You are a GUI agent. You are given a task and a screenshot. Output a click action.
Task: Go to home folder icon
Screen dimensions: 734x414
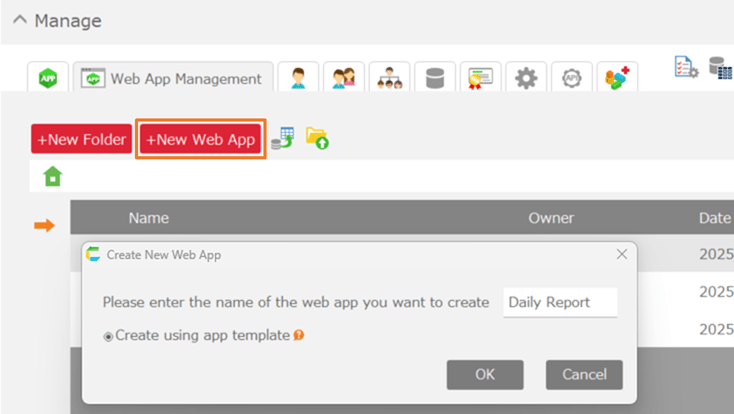pos(52,176)
